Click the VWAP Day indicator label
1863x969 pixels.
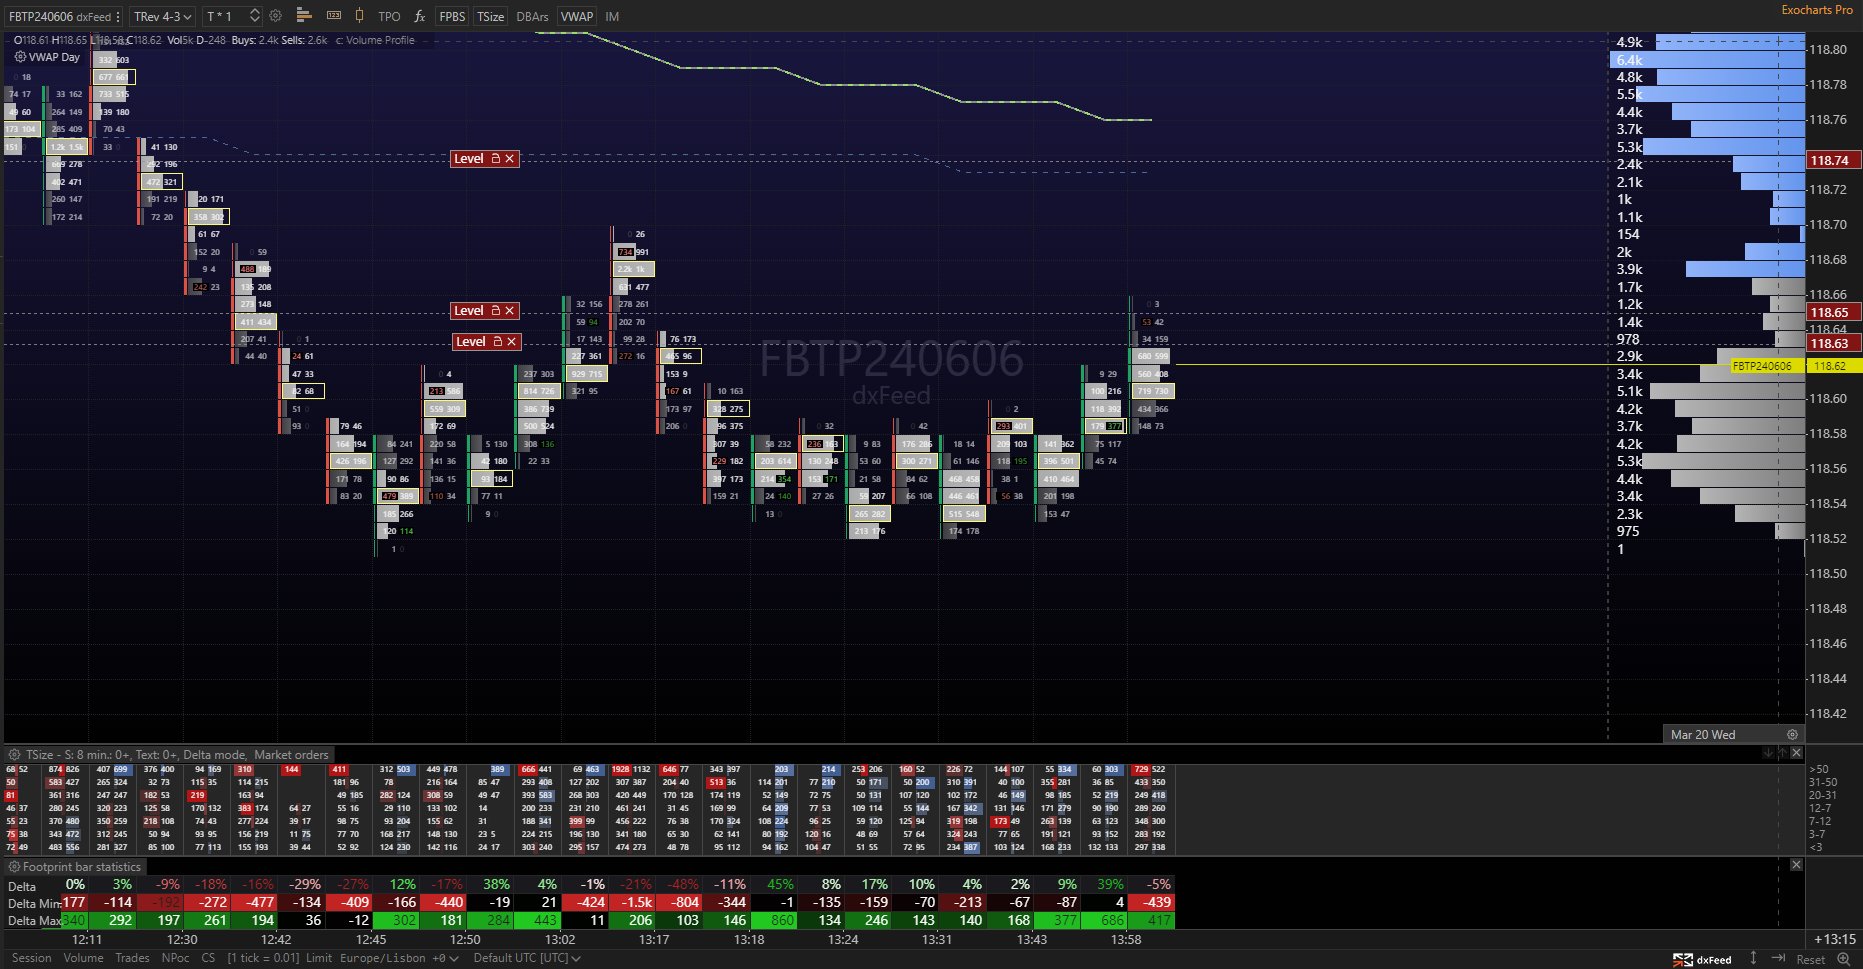(x=54, y=57)
